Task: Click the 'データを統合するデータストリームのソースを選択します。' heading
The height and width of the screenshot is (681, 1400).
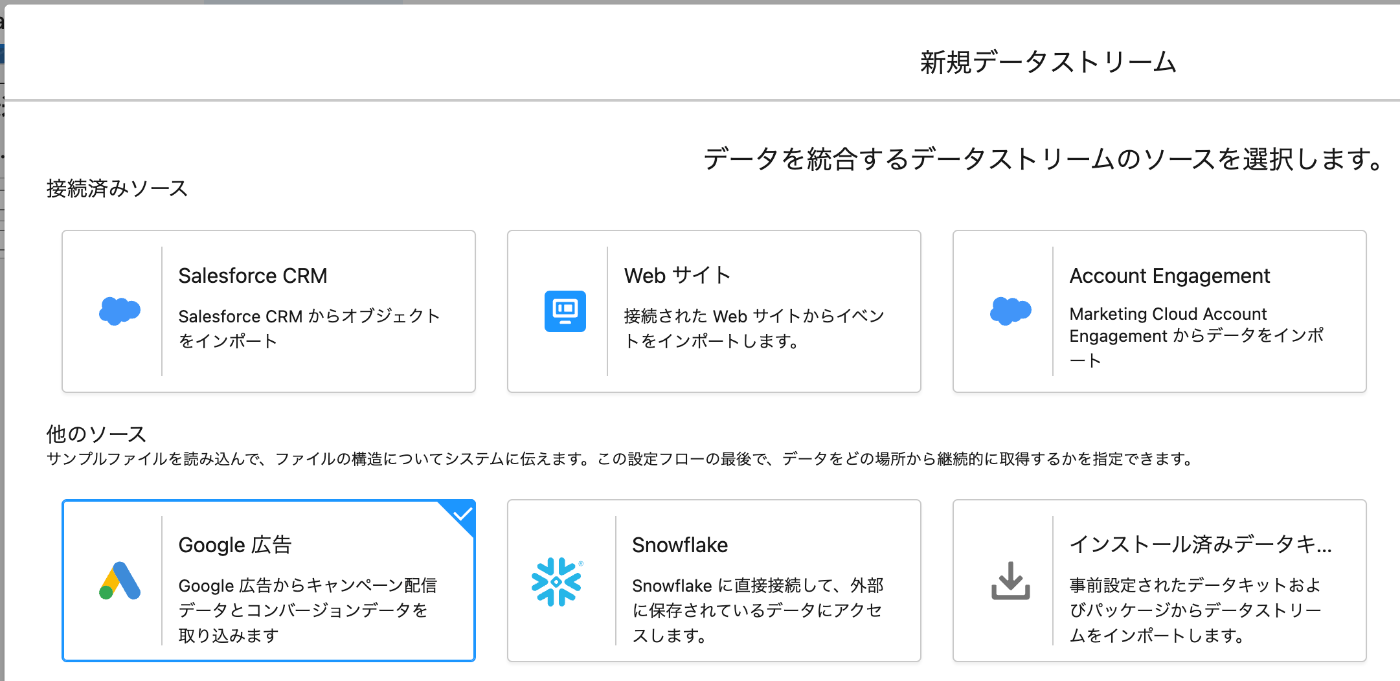Action: [1044, 159]
